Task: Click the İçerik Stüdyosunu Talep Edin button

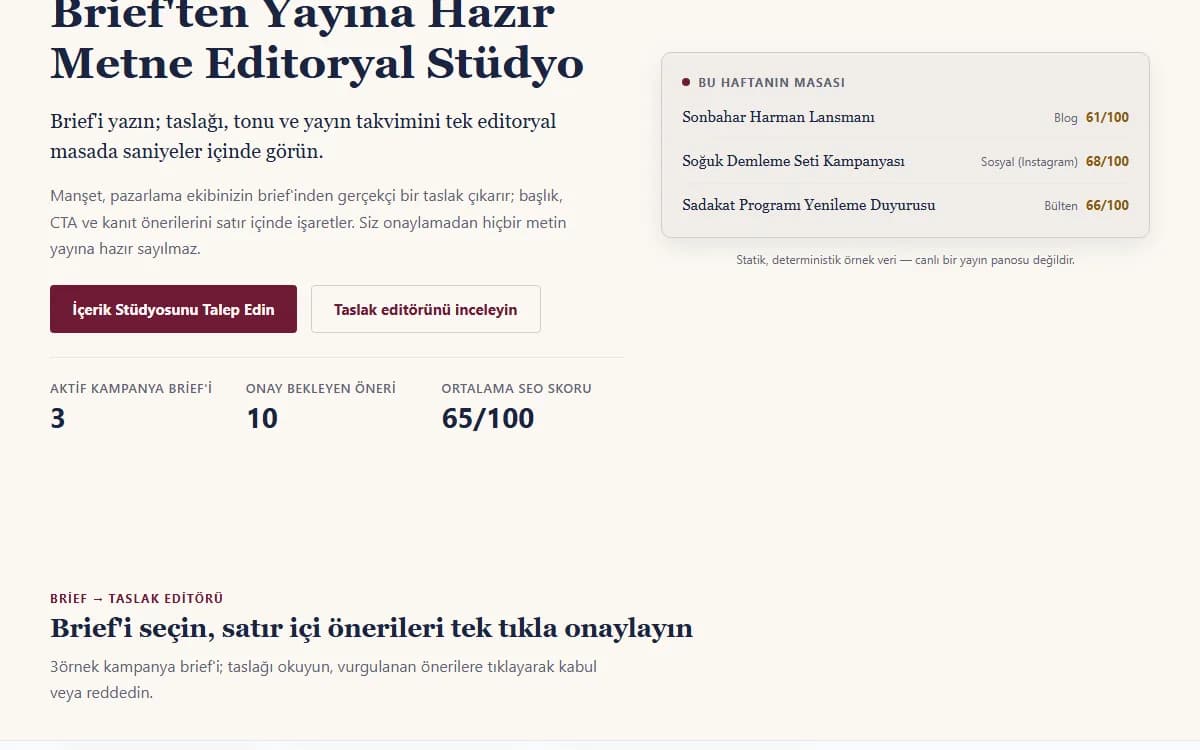Action: (173, 309)
